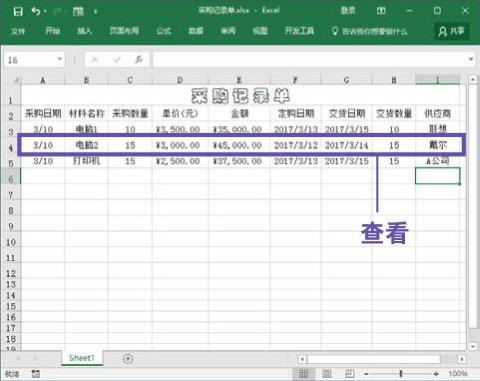Click the zoom in plus button
This screenshot has height=381, width=480.
(436, 374)
